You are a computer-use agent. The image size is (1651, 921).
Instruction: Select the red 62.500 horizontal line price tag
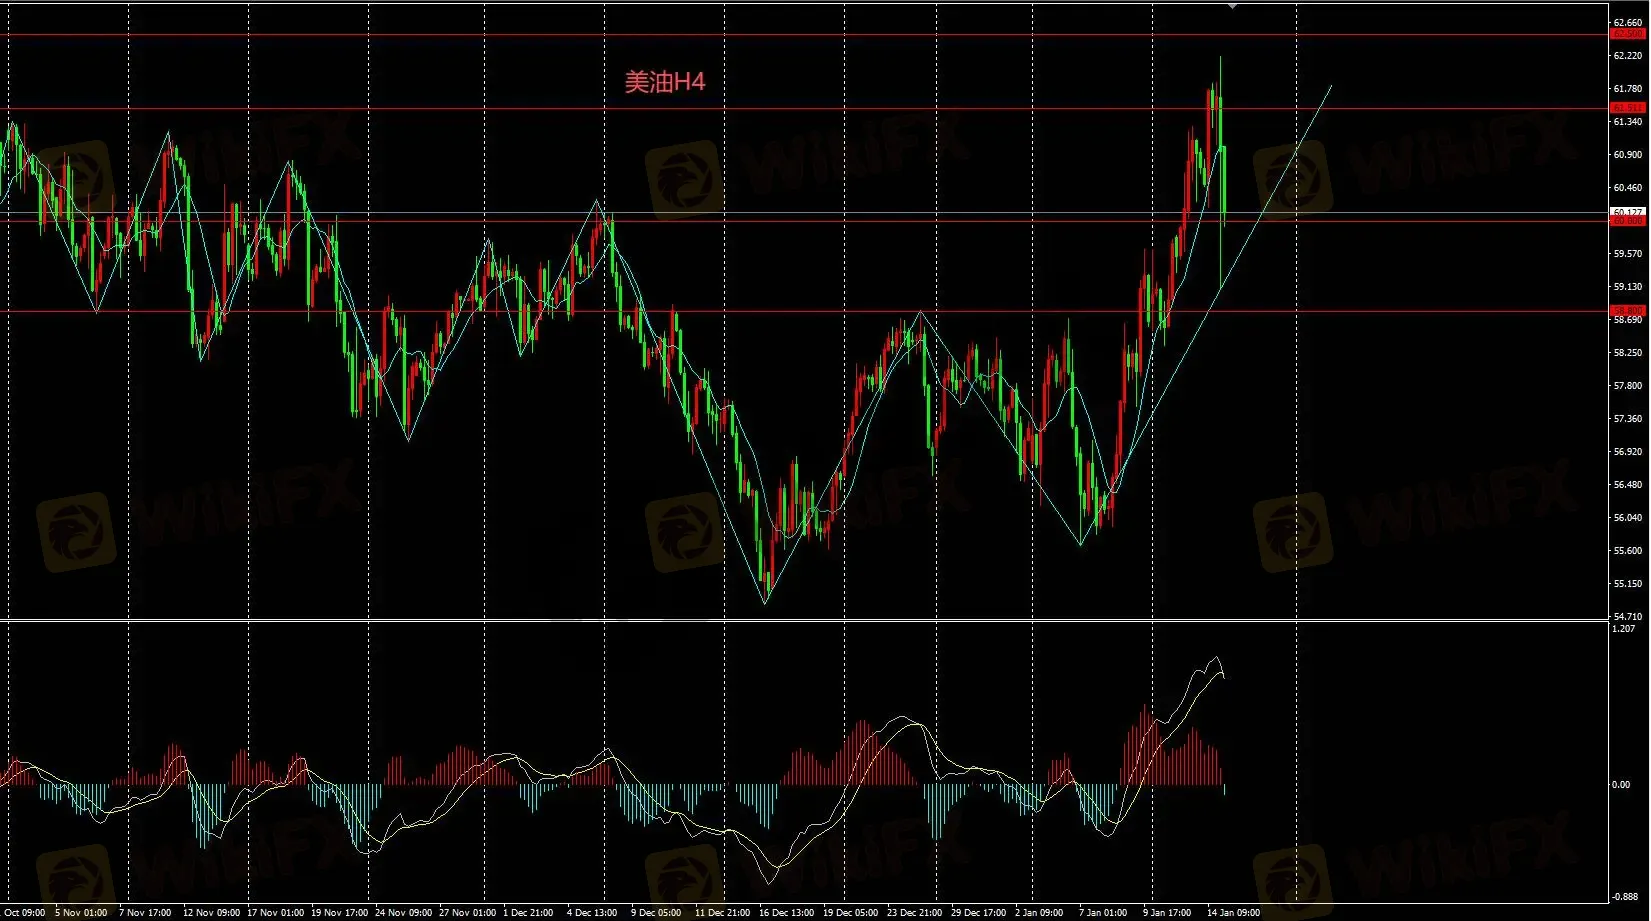1628,34
